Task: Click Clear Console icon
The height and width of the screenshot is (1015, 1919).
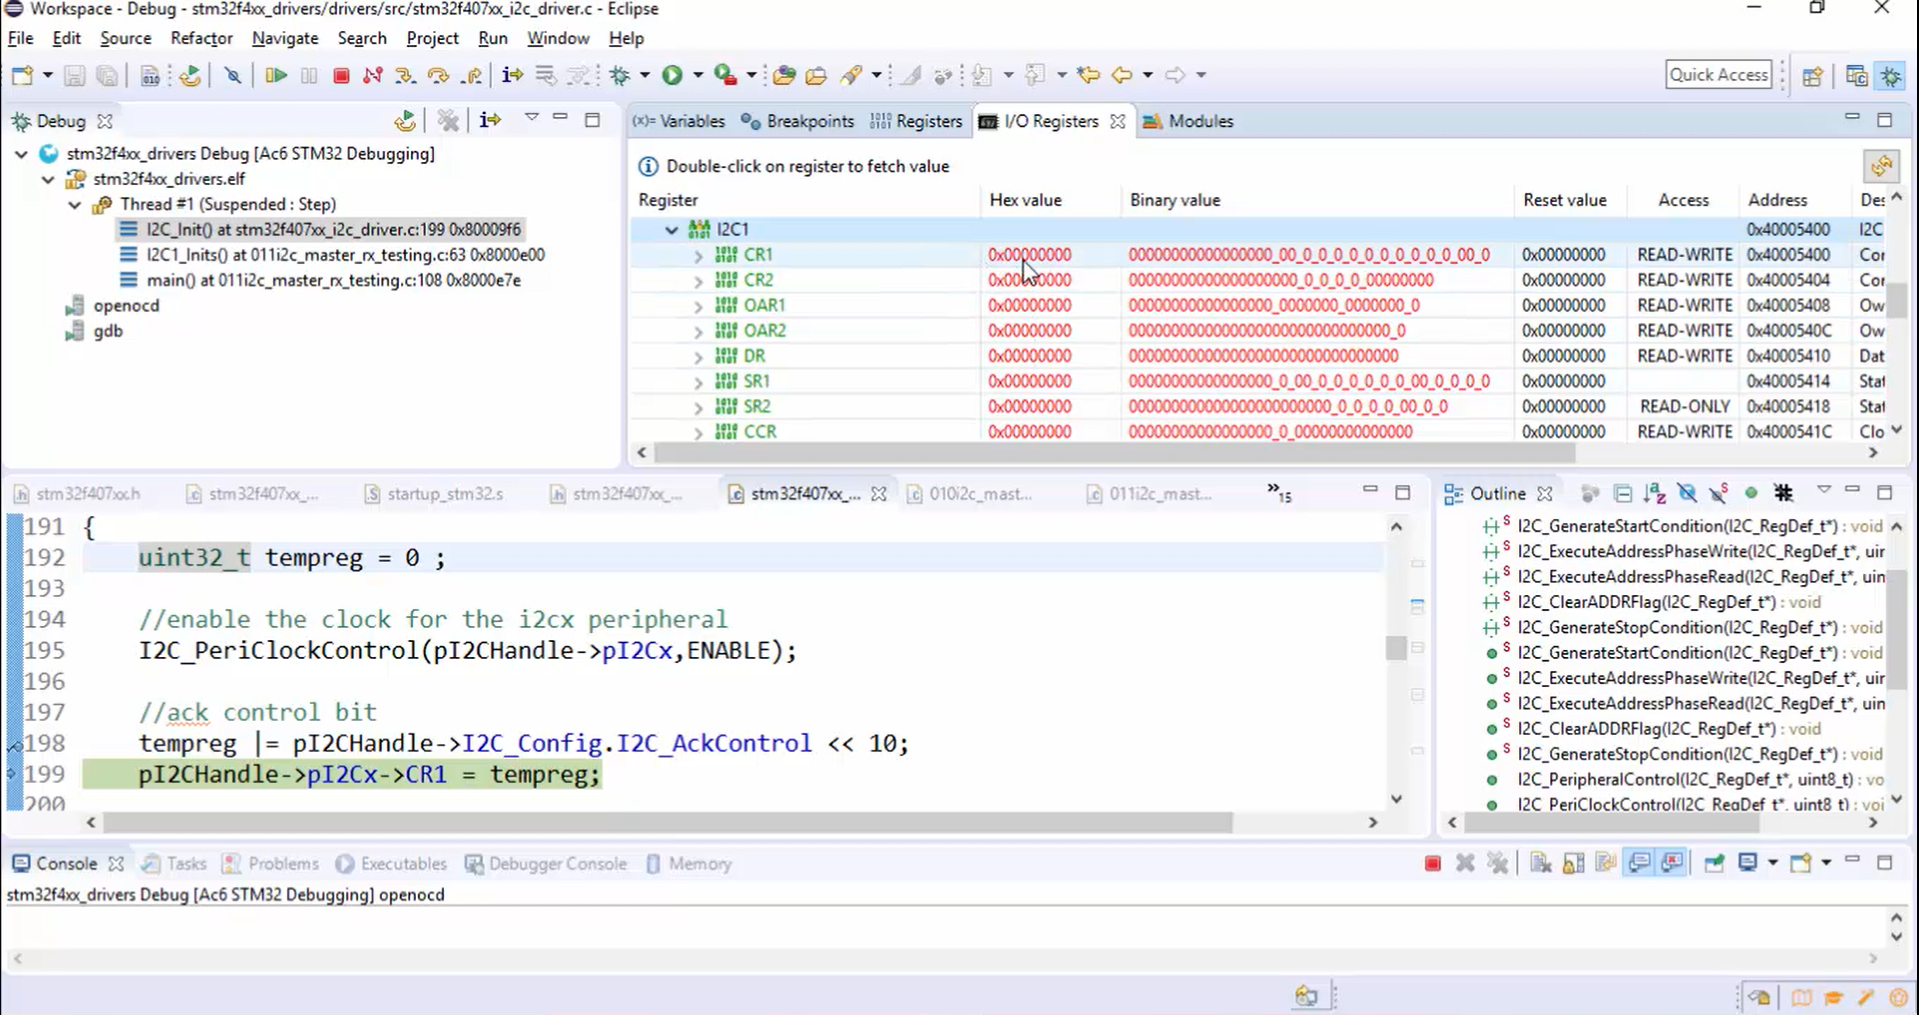Action: (x=1540, y=863)
